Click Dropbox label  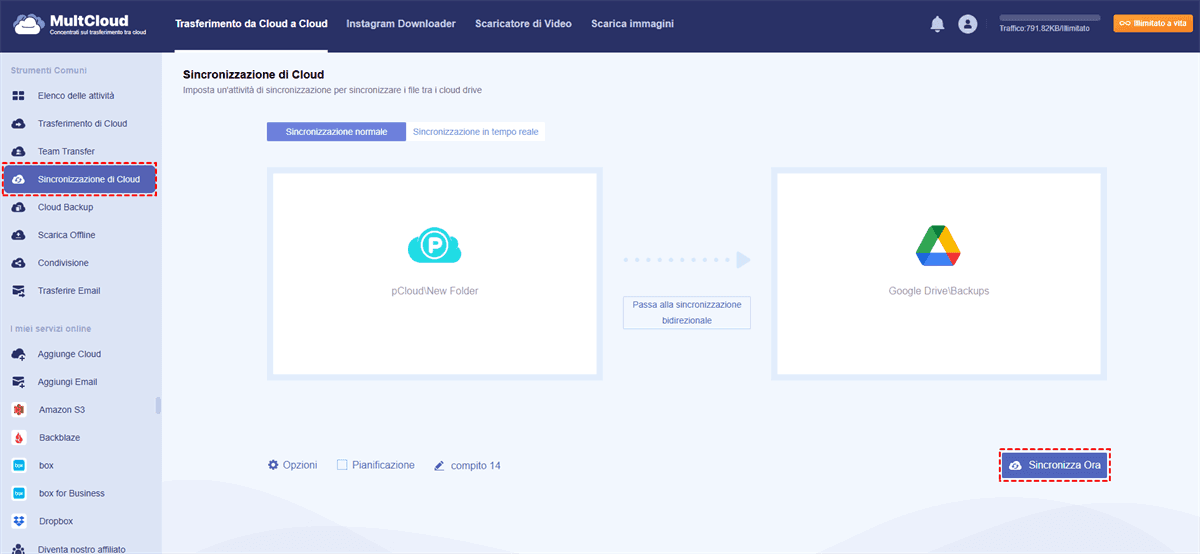(56, 521)
